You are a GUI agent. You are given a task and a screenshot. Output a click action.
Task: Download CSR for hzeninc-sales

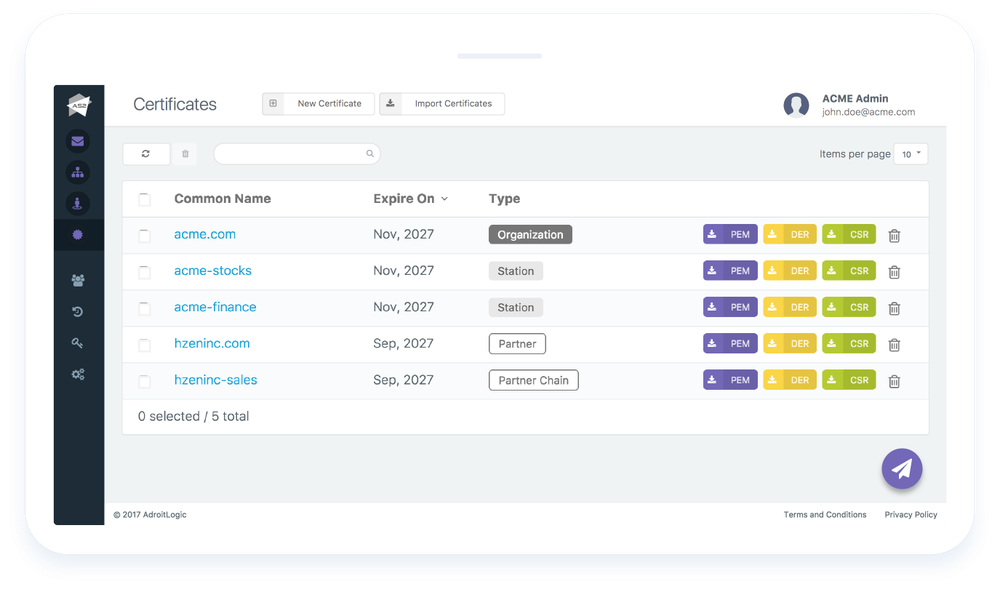click(x=849, y=380)
